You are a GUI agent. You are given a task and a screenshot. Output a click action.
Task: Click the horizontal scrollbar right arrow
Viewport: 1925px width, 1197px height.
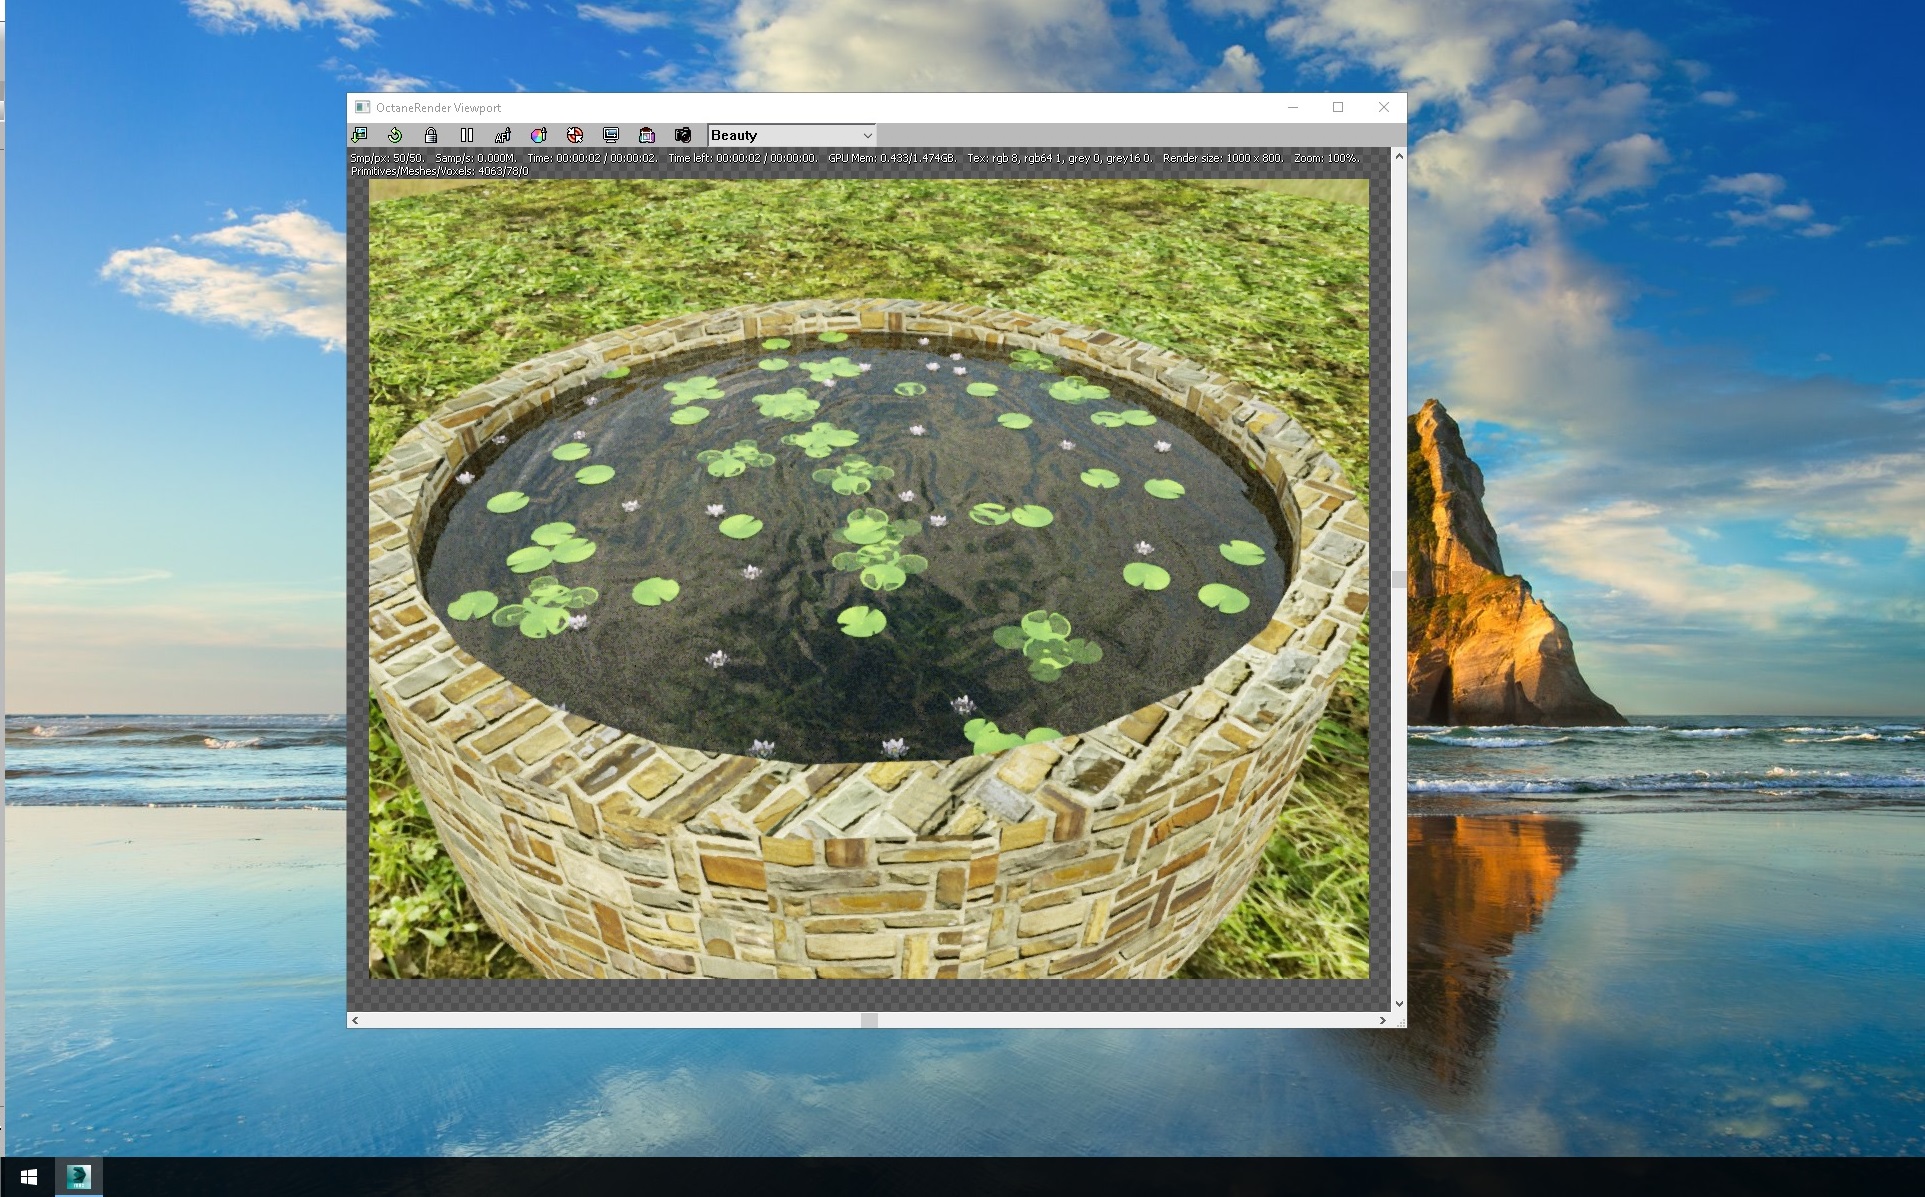coord(1383,1020)
